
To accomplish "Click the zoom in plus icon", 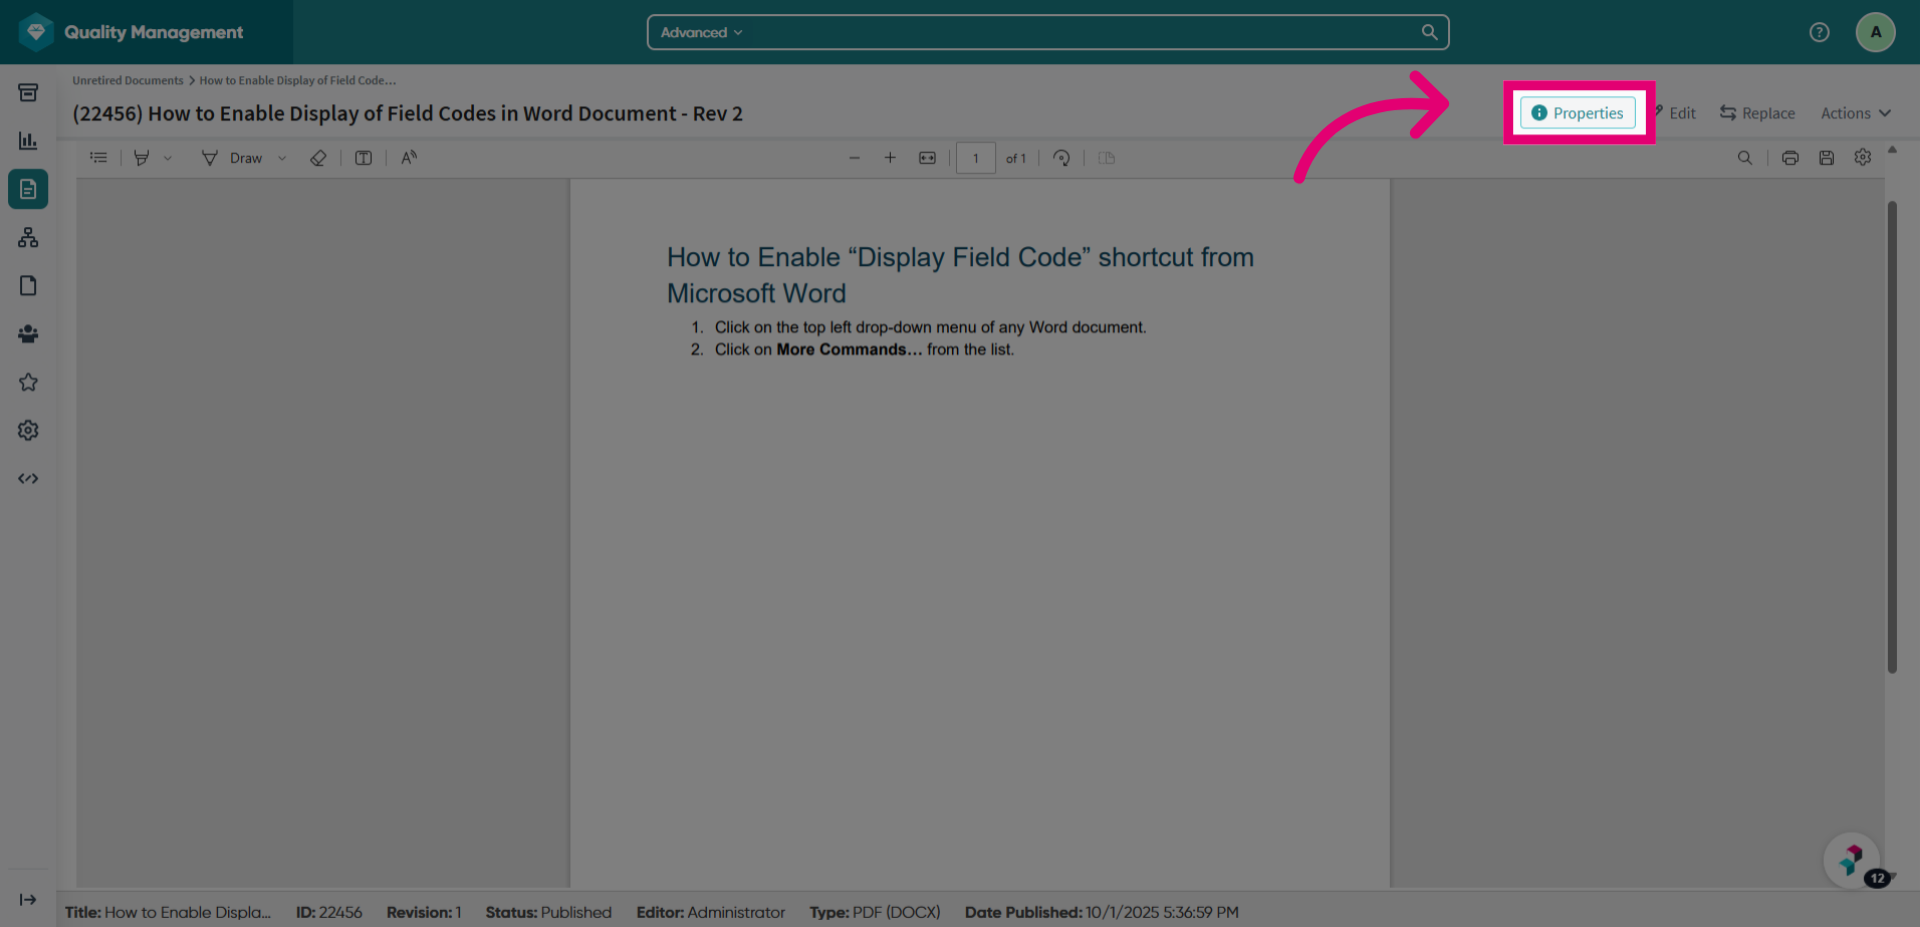I will tap(890, 158).
